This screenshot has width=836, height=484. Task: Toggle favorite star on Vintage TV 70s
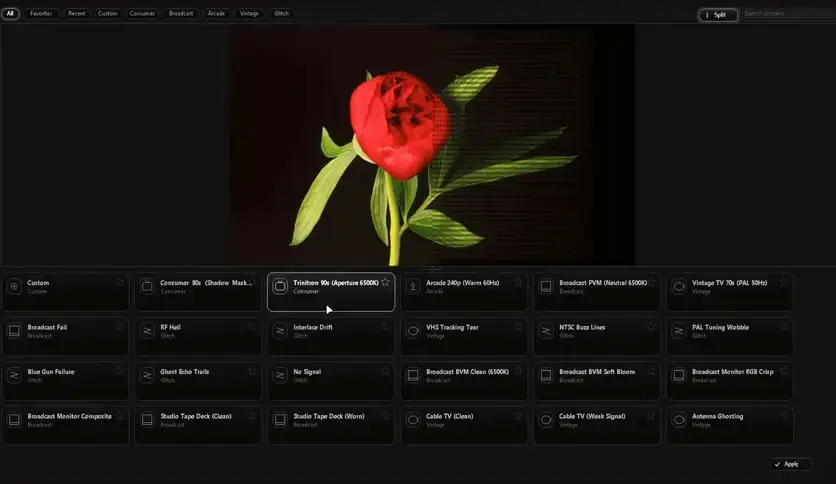[x=784, y=282]
